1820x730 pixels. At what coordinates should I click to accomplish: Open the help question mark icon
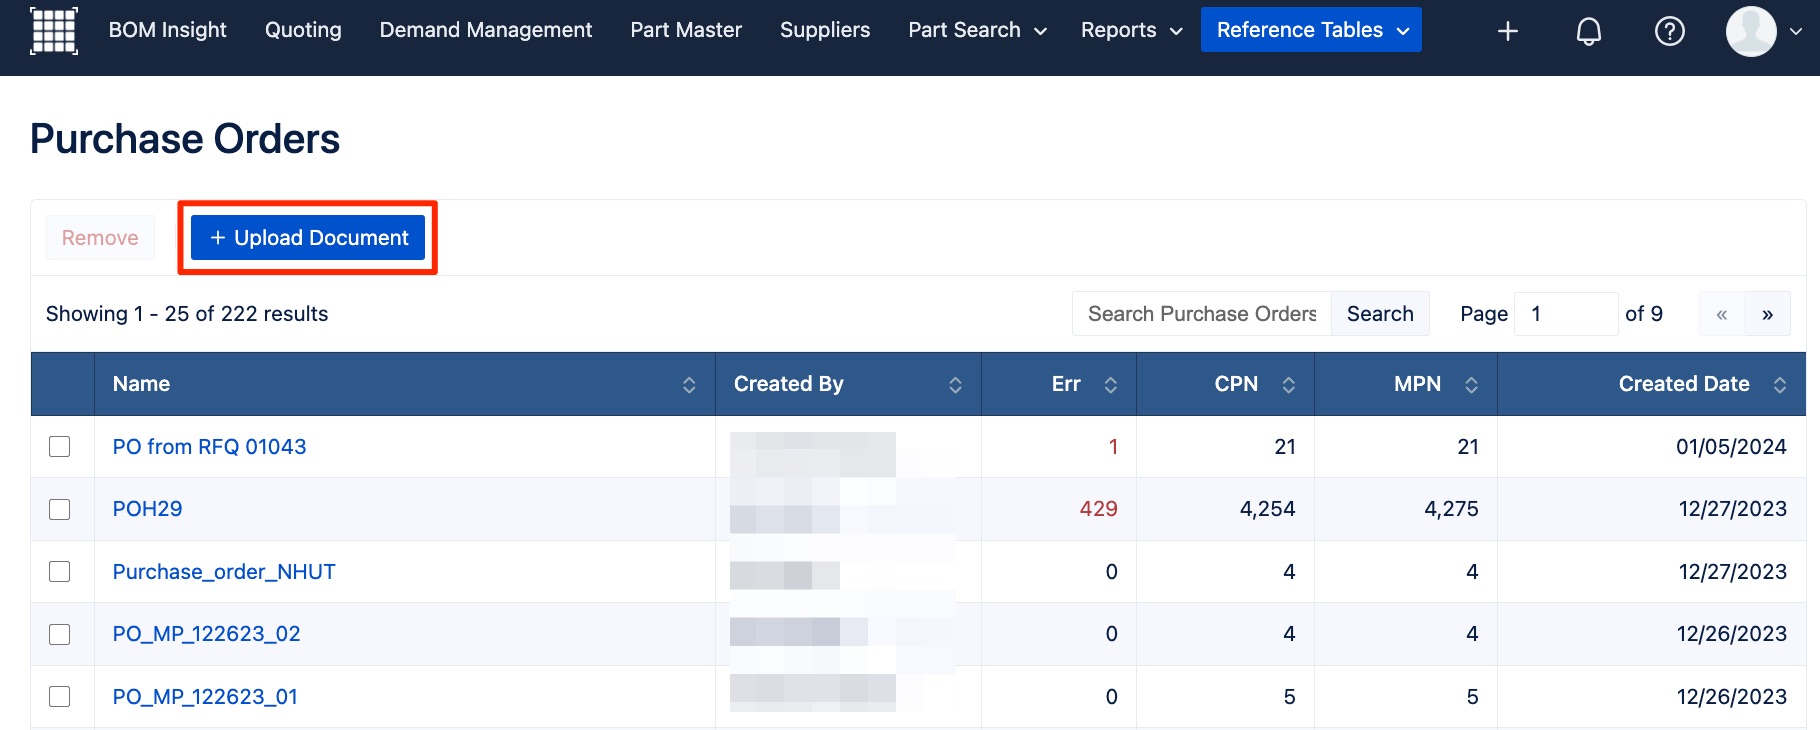pyautogui.click(x=1670, y=31)
